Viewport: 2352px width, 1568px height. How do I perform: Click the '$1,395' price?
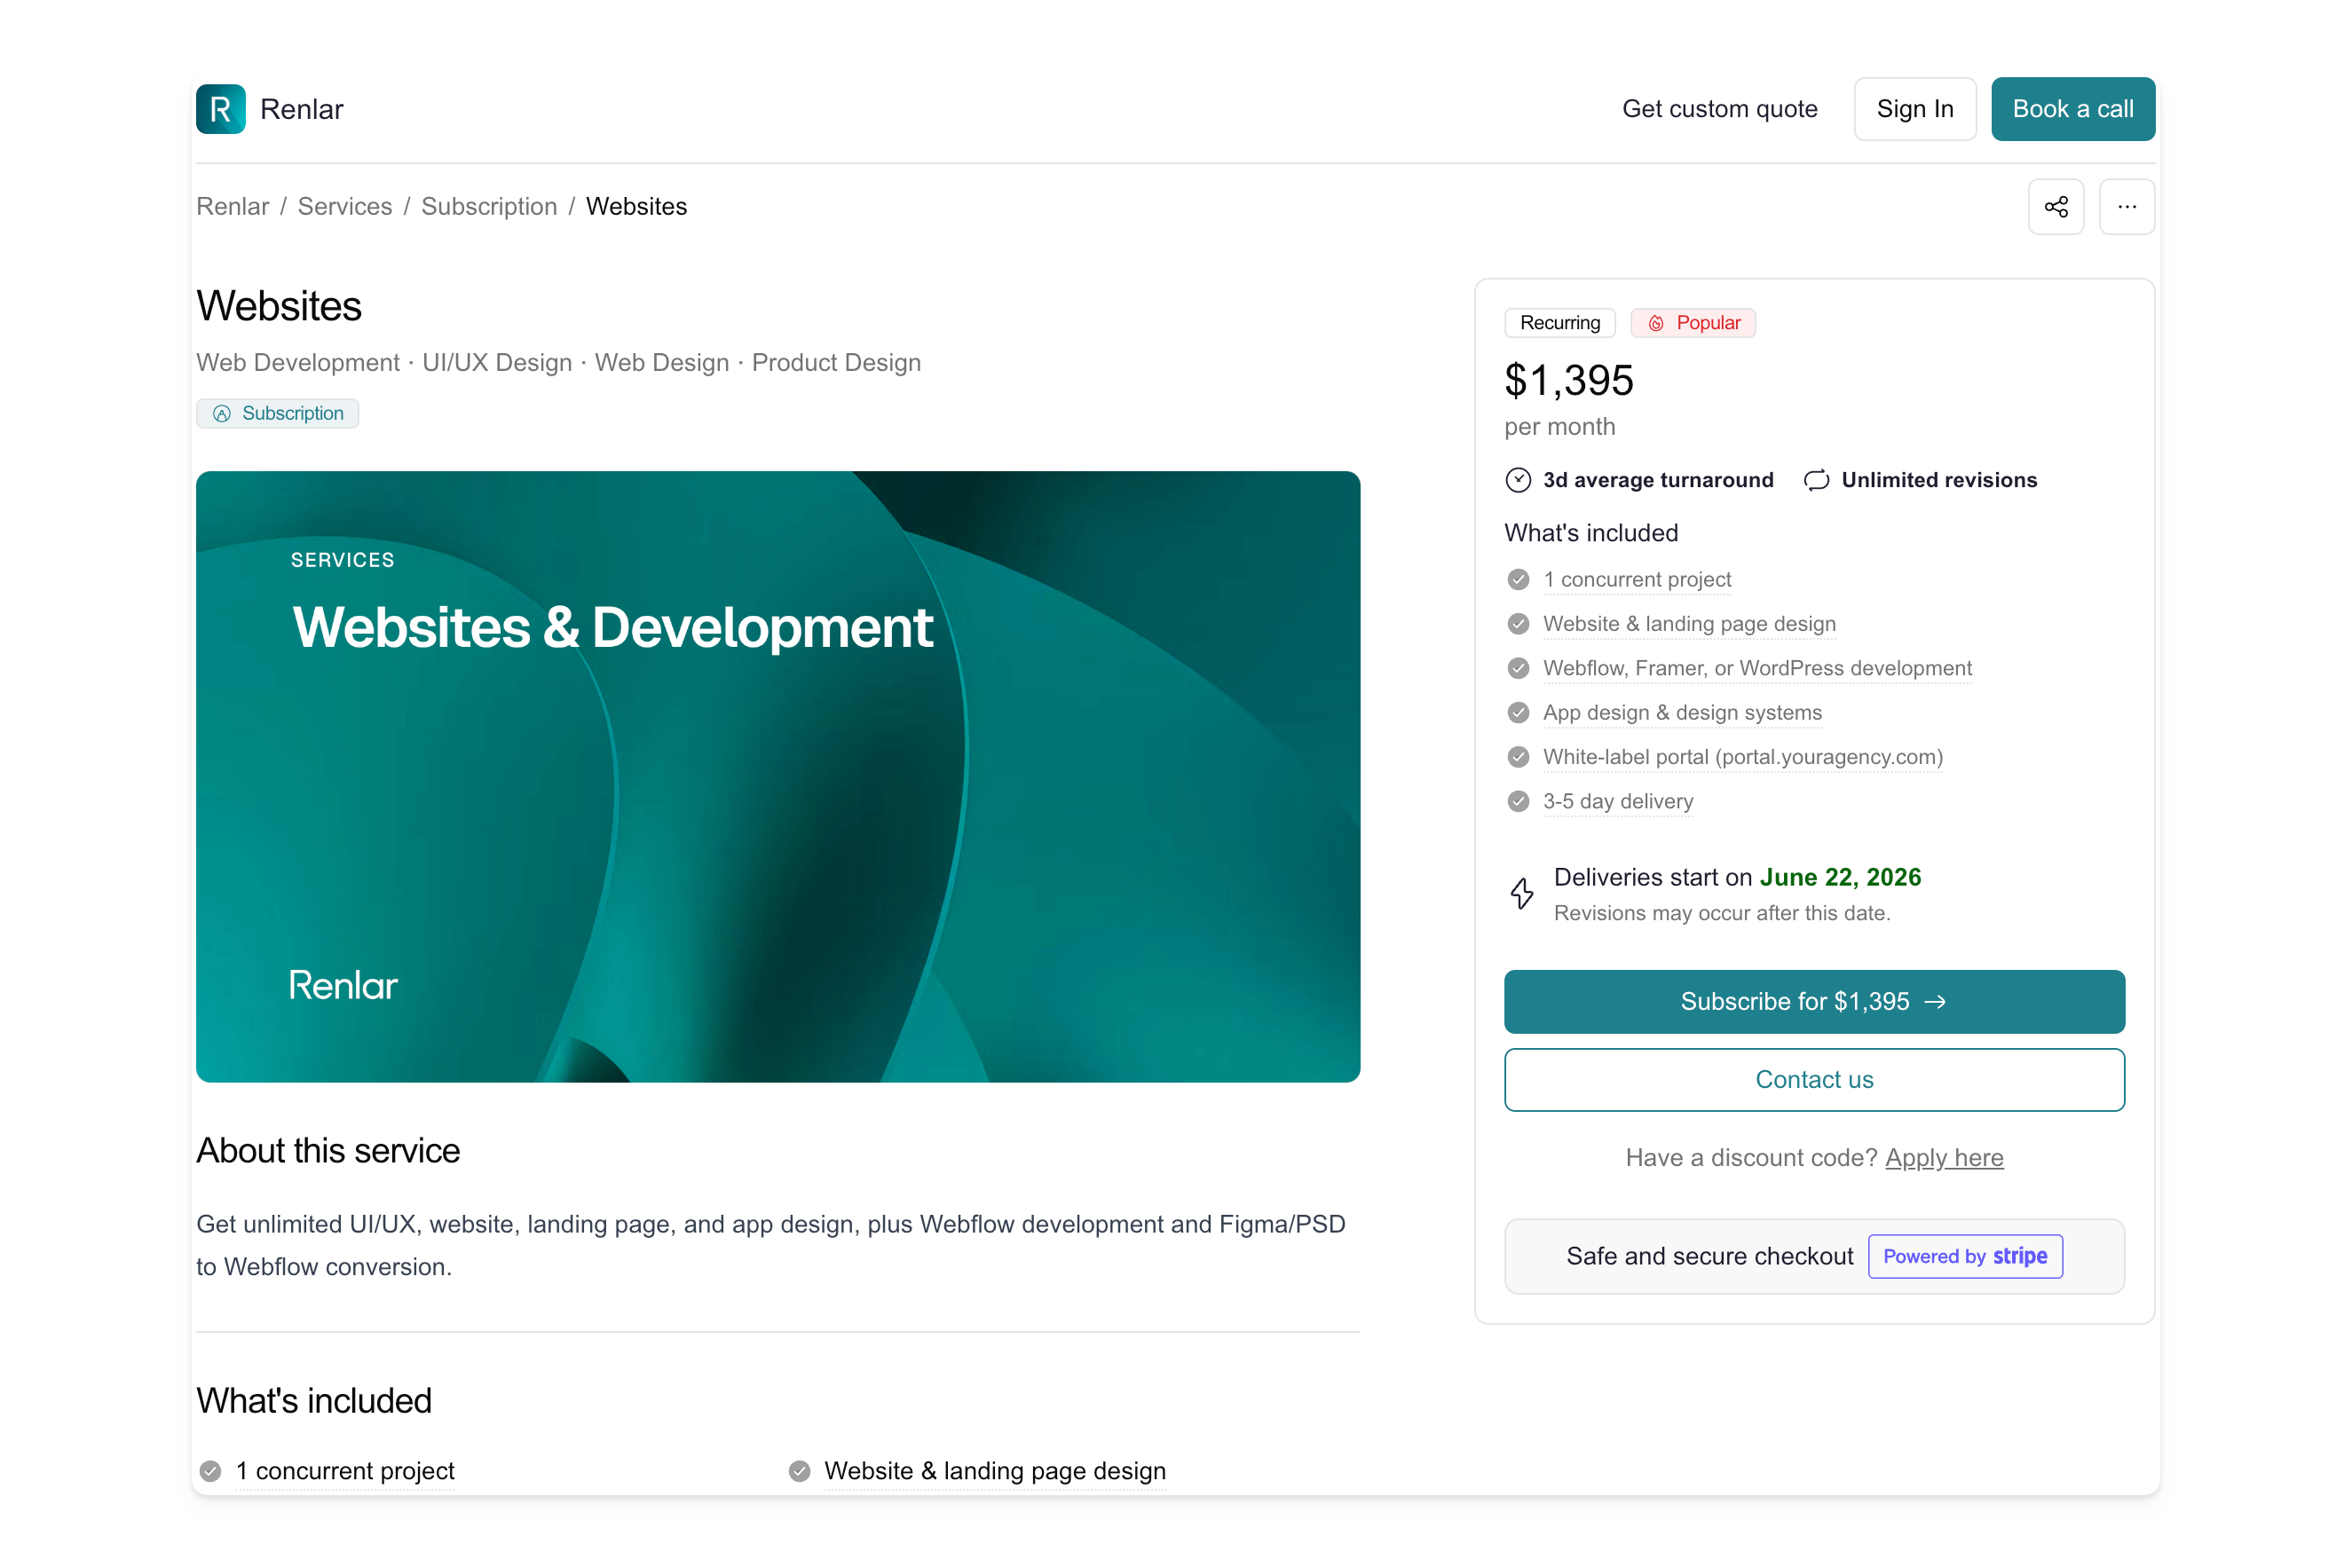click(1569, 381)
